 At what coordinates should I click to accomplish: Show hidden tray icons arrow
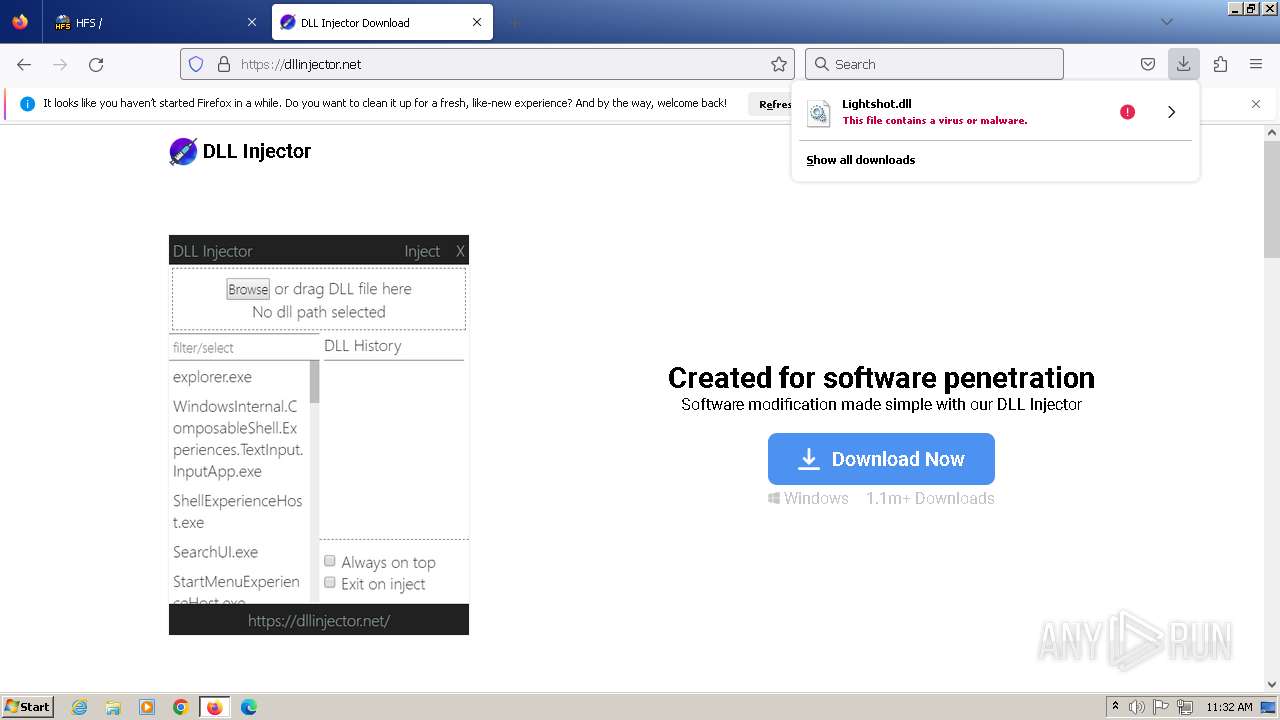click(1115, 707)
